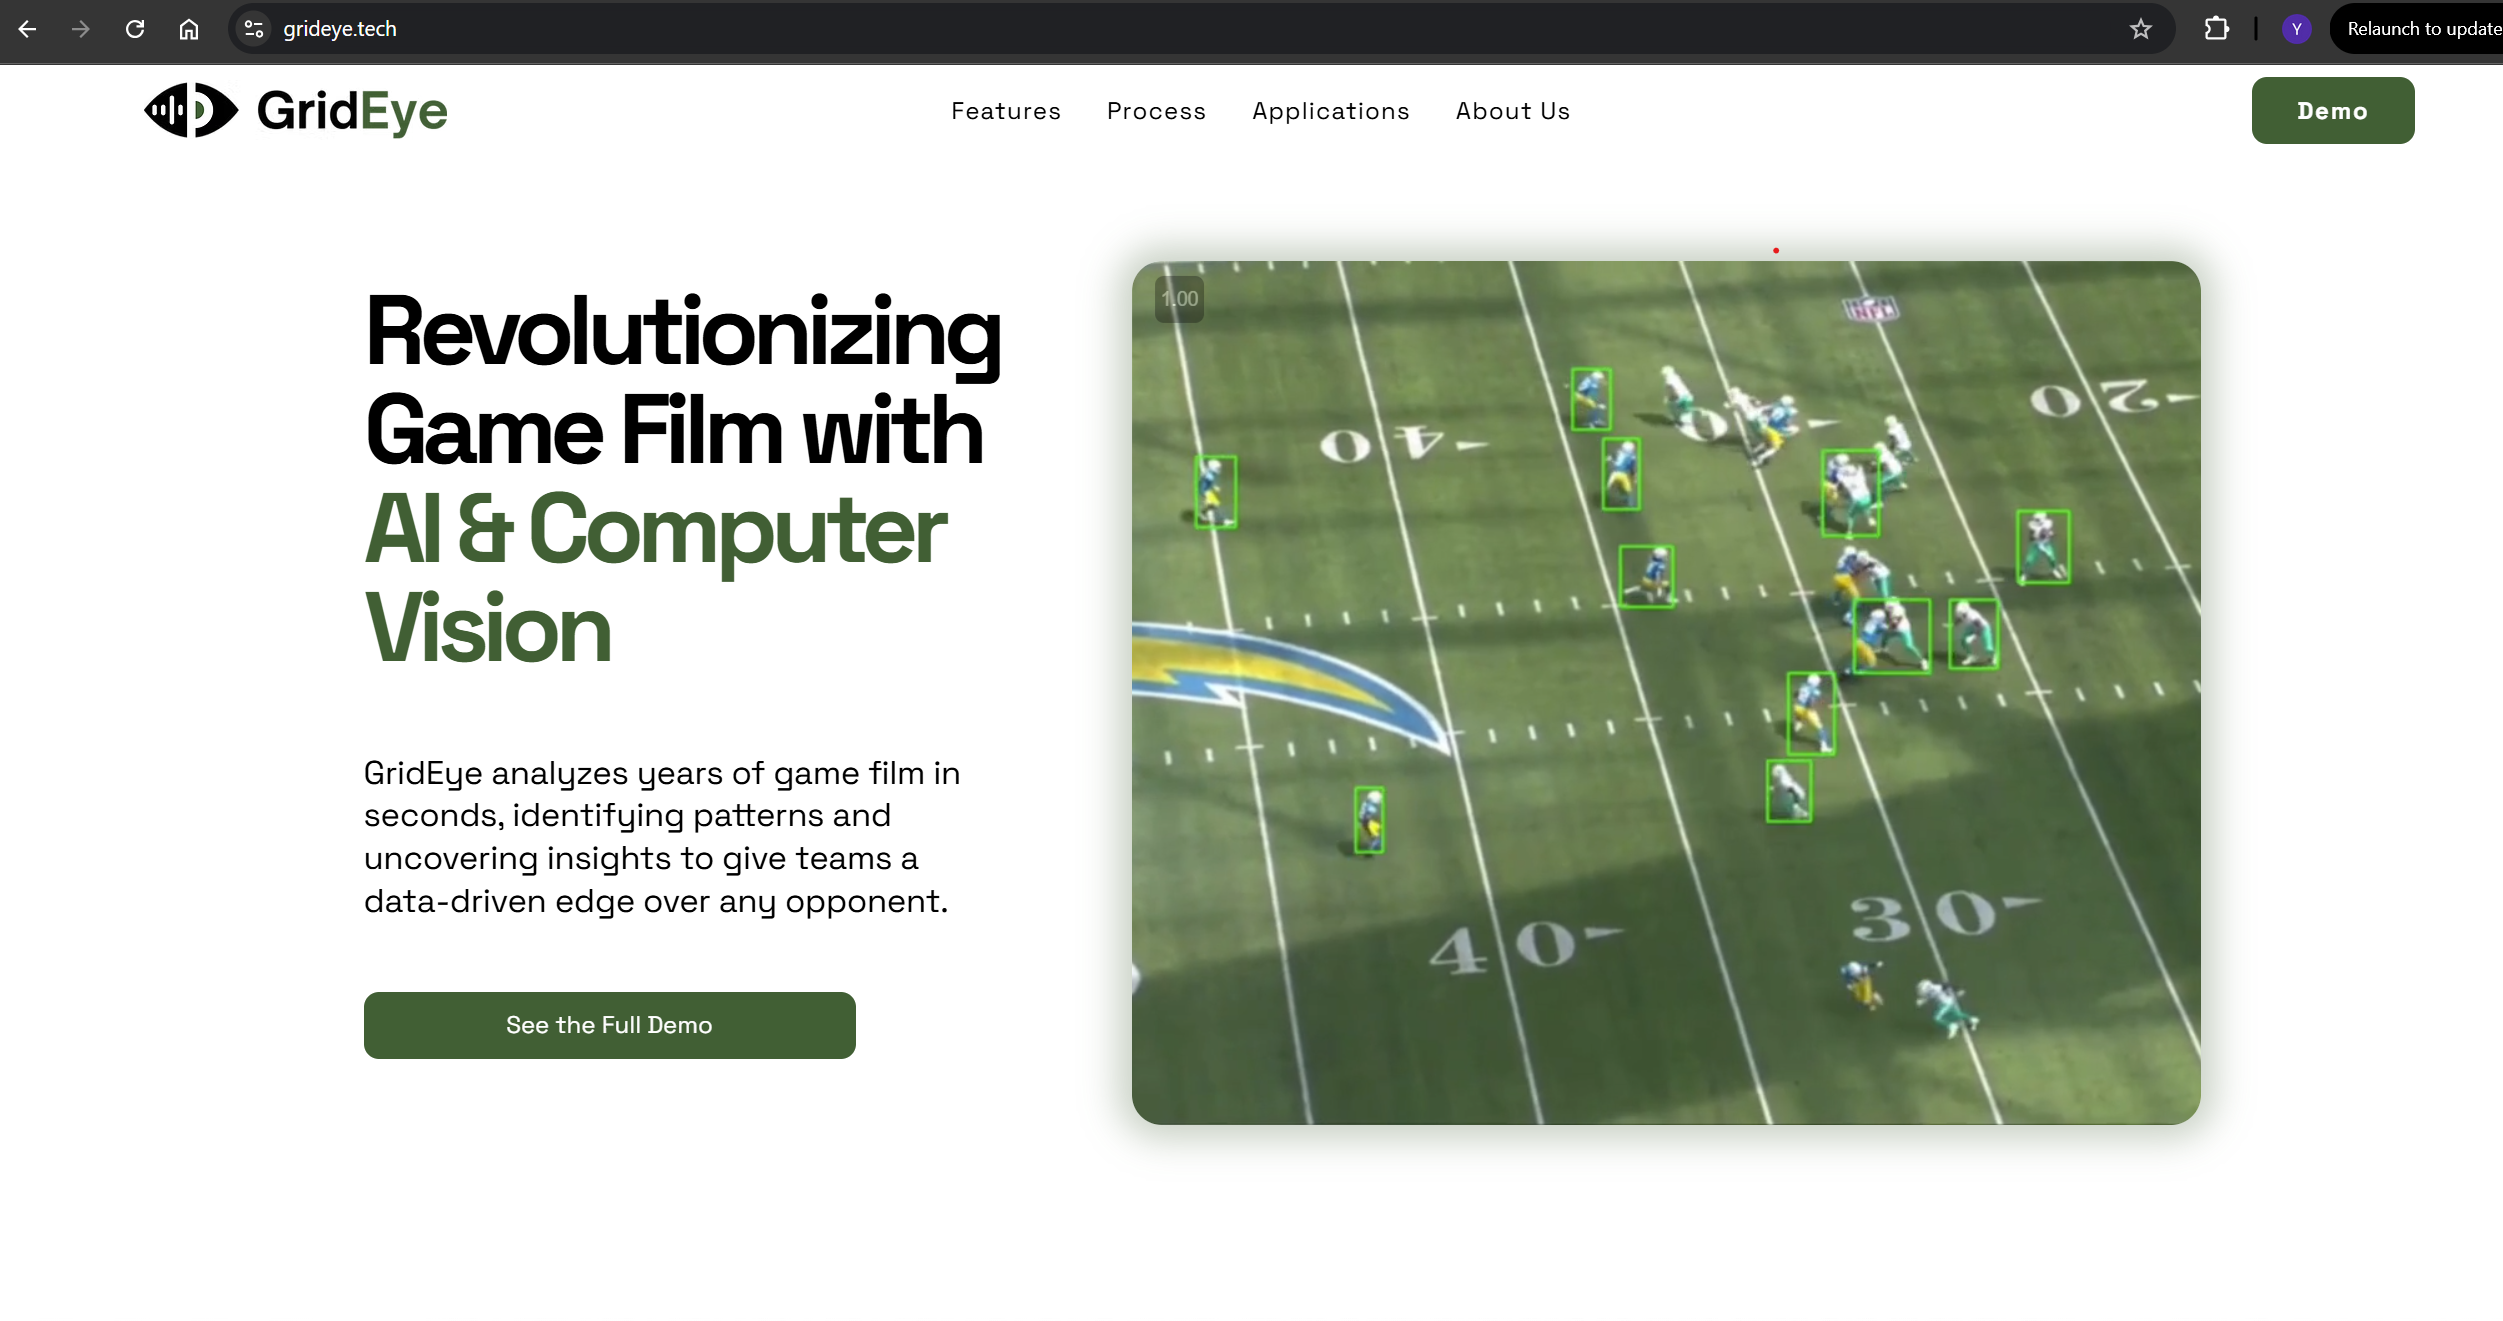2503x1321 pixels.
Task: Click the browser back arrow
Action: [27, 29]
